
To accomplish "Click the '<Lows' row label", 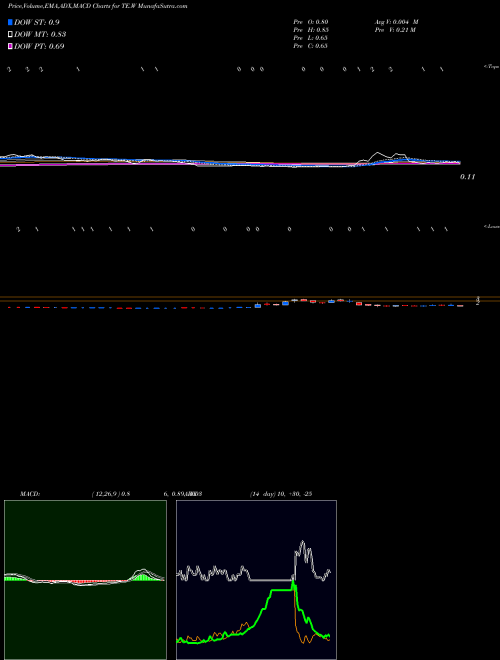I will tap(492, 226).
